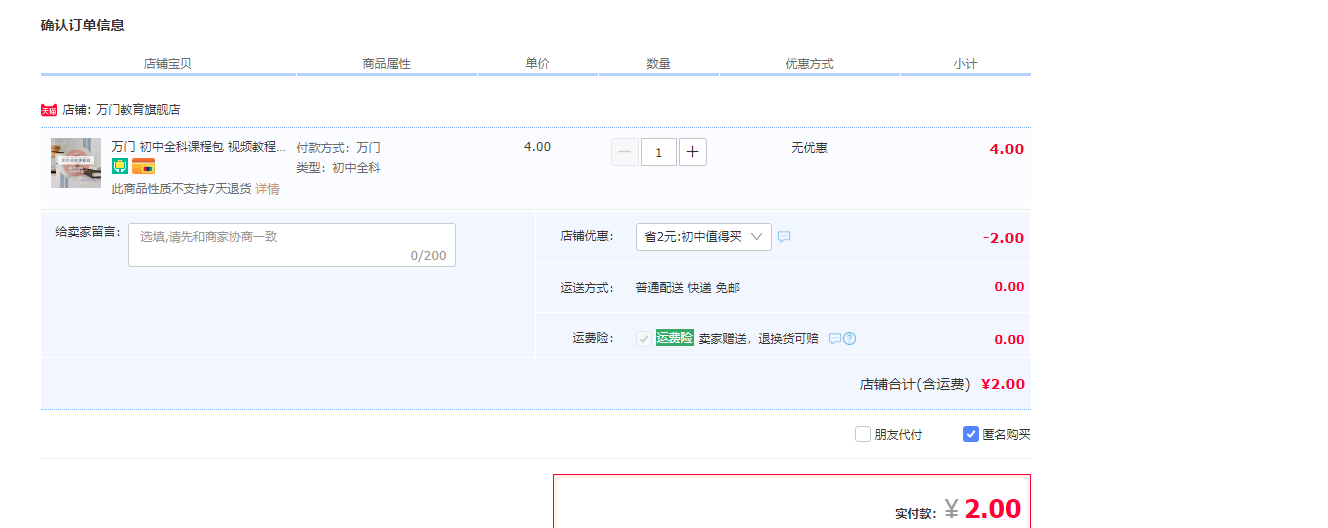Click the 给卖家留言 message input box
This screenshot has width=1328, height=528.
[x=292, y=245]
